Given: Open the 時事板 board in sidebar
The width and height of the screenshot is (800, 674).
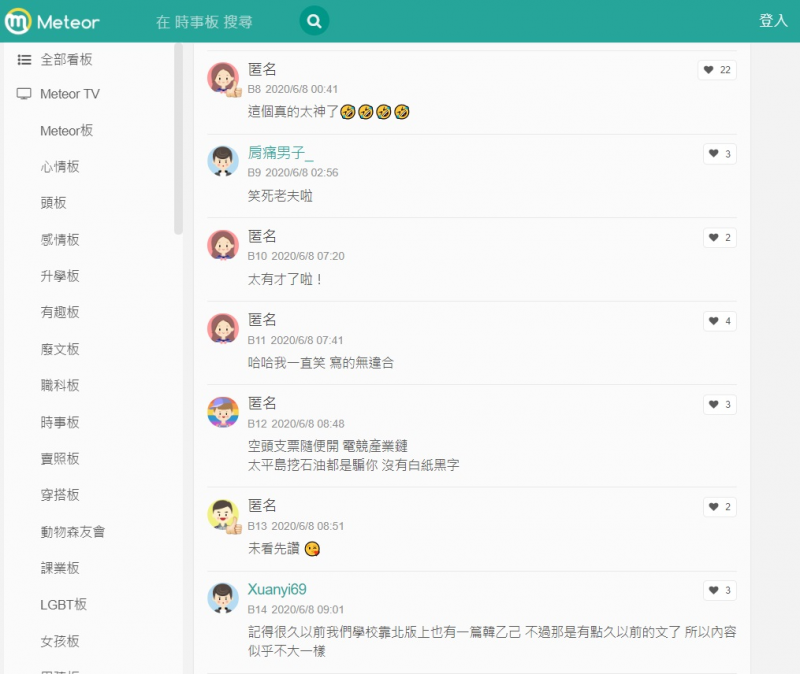Looking at the screenshot, I should (60, 422).
